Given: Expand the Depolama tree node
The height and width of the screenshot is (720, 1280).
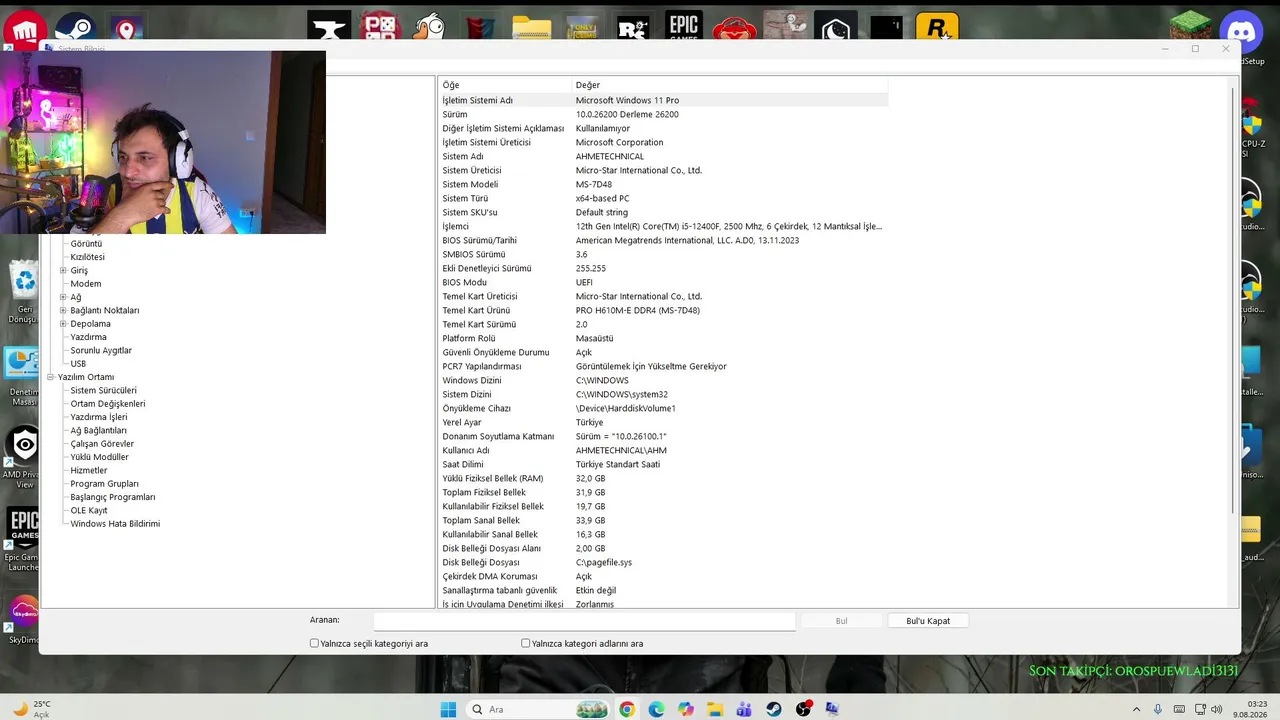Looking at the screenshot, I should tap(63, 324).
